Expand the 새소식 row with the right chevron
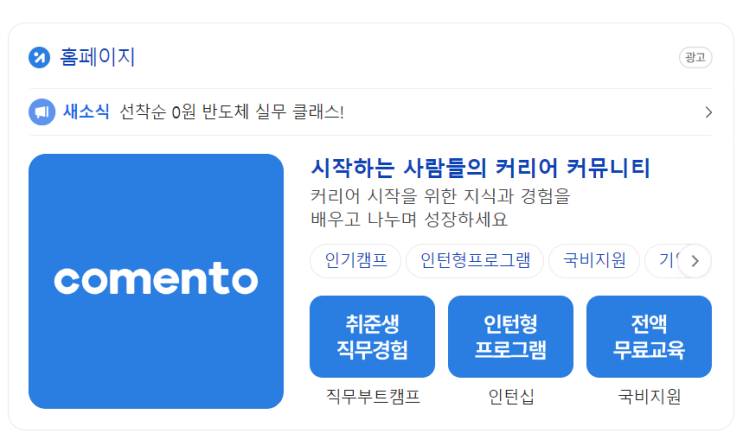The height and width of the screenshot is (446, 743). pyautogui.click(x=708, y=112)
